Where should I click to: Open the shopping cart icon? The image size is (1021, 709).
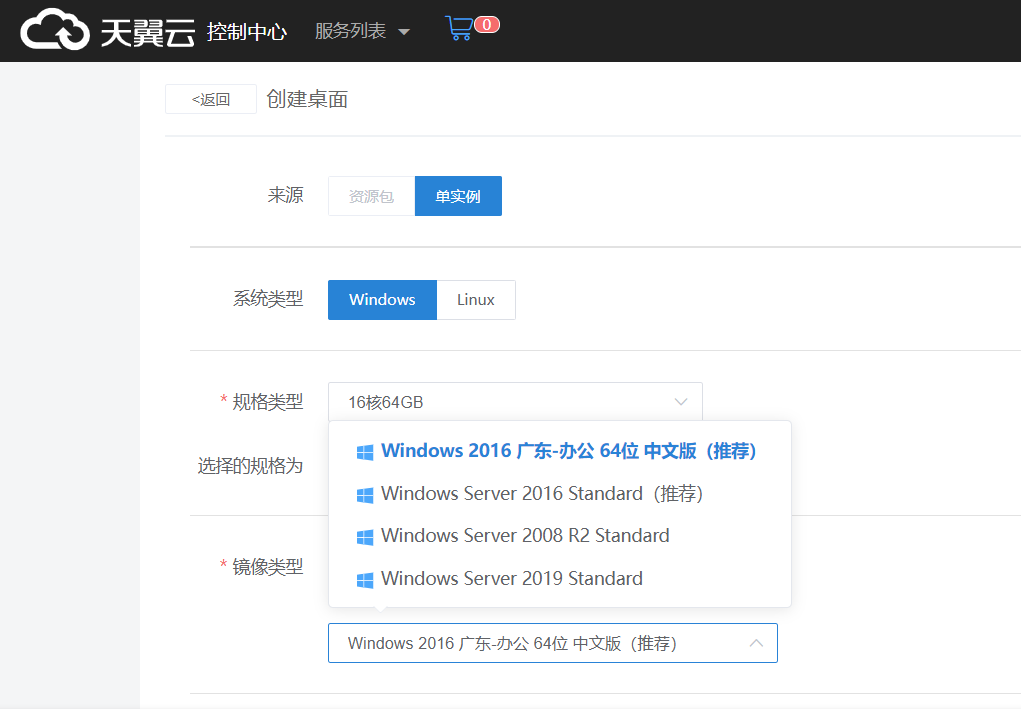(459, 28)
